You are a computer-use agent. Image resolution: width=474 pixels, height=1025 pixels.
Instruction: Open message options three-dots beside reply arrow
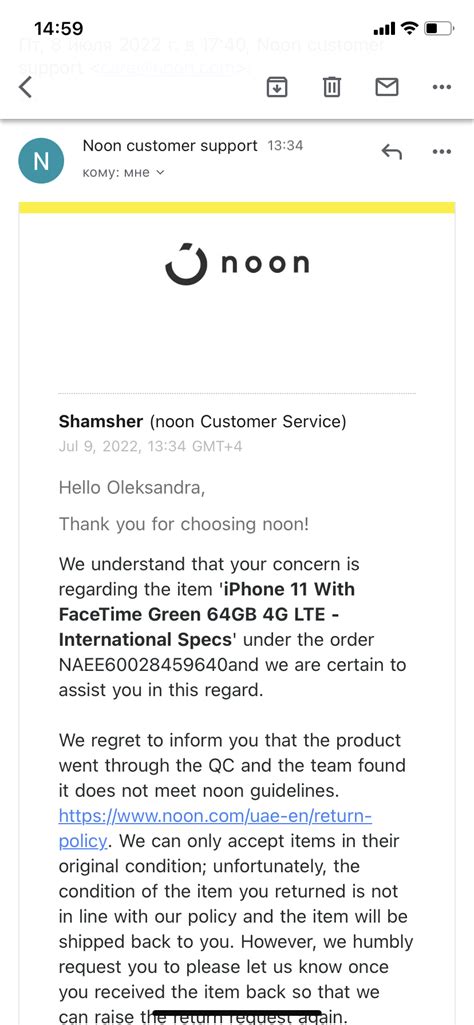coord(442,152)
